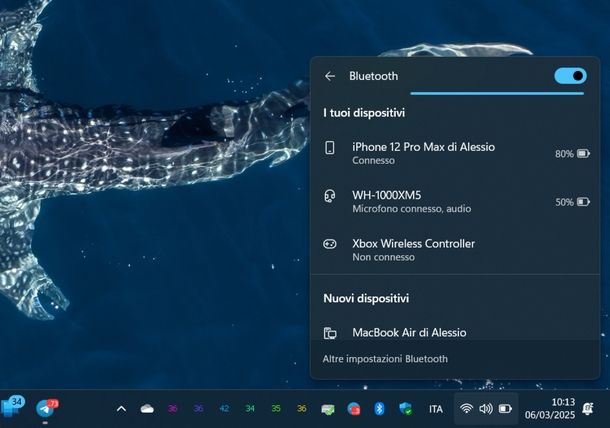Open Telegram from the taskbar
Viewport: 610px width, 428px height.
pos(46,409)
